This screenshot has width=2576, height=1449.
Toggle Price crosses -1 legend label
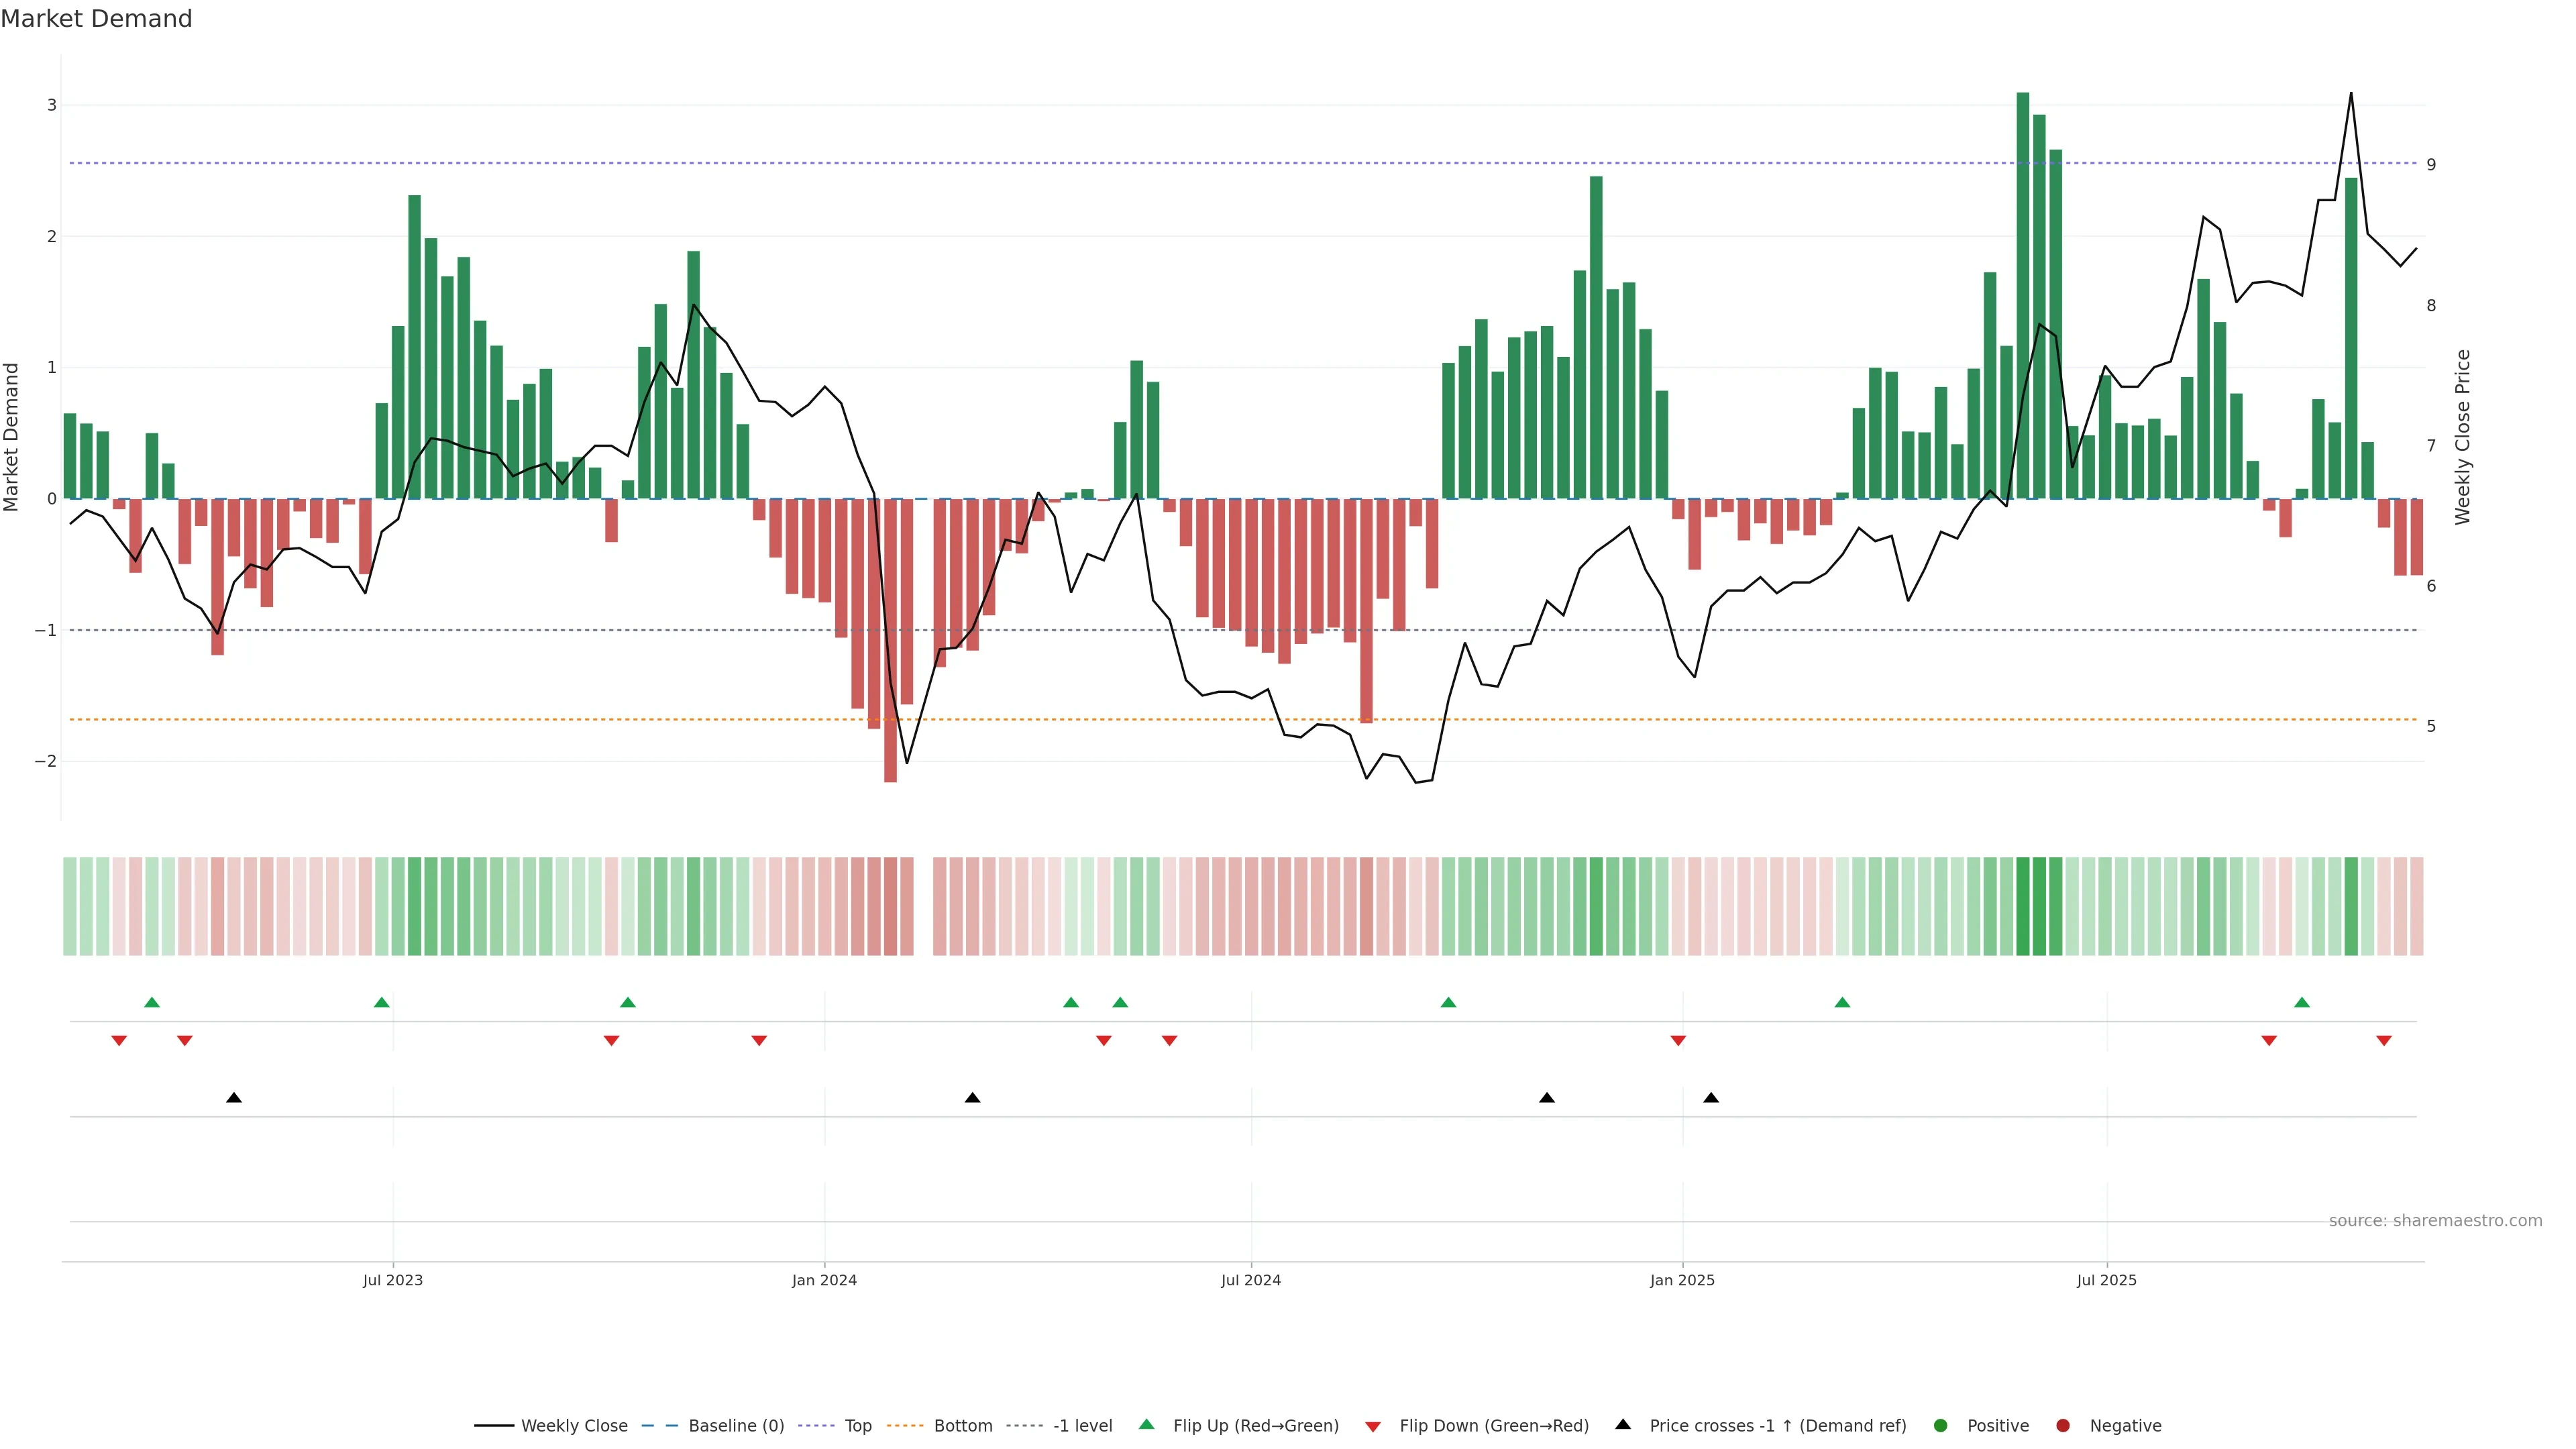(1777, 1426)
